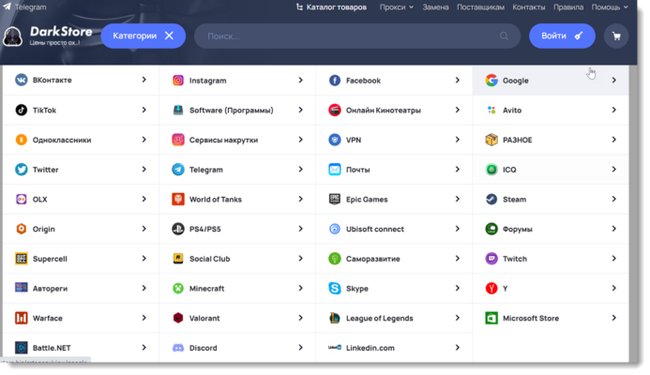Open the Ubisoft connect icon
This screenshot has height=375, width=650.
(335, 229)
